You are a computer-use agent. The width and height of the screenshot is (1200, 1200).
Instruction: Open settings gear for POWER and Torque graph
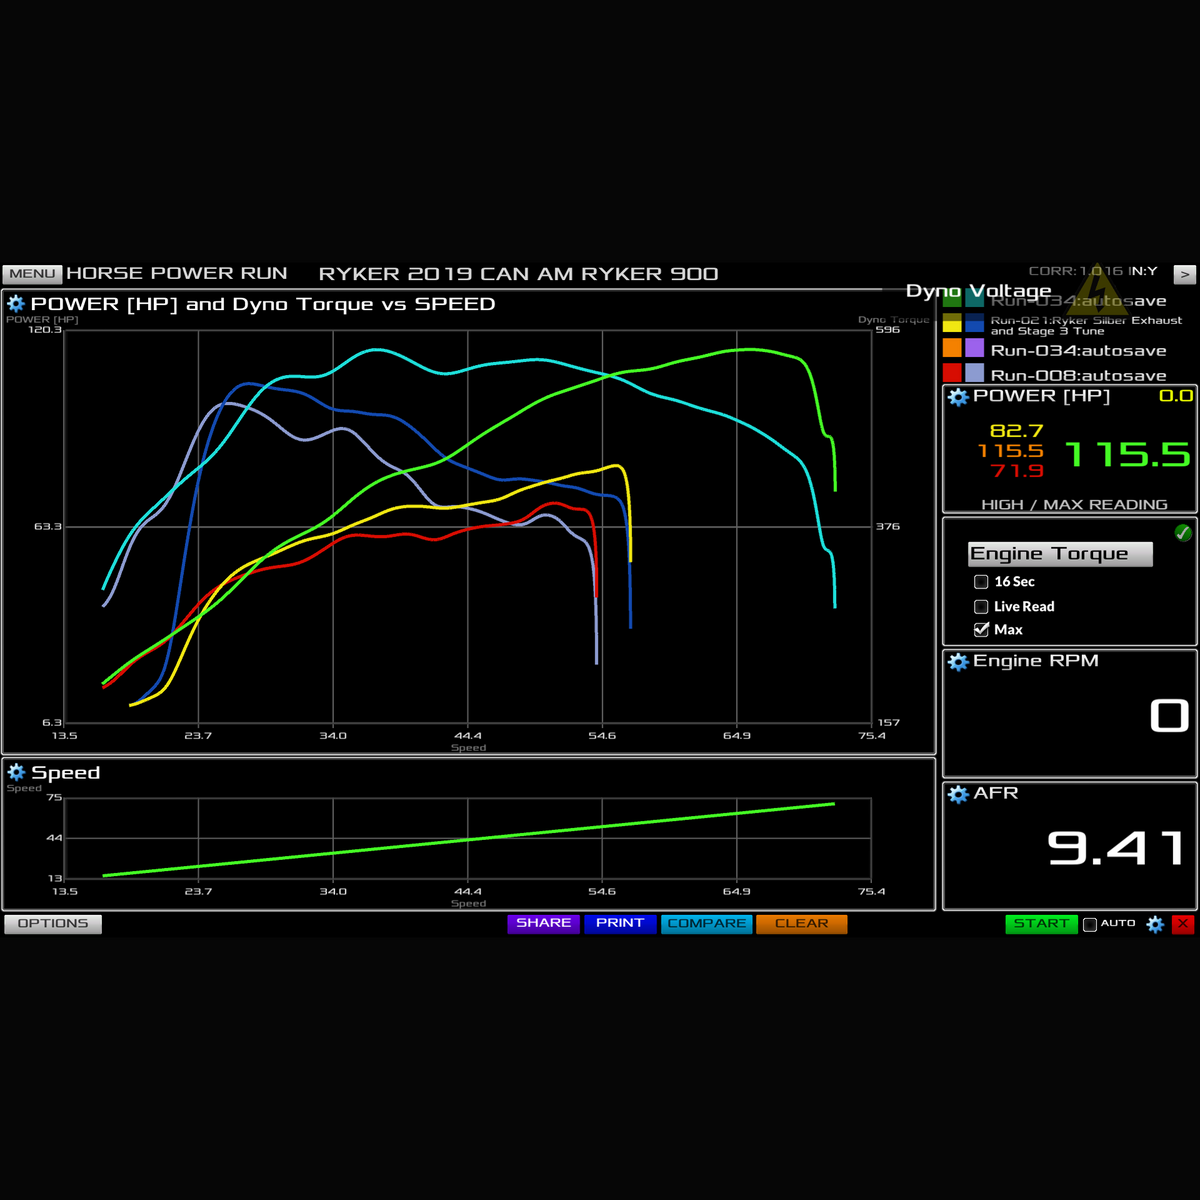[x=16, y=304]
